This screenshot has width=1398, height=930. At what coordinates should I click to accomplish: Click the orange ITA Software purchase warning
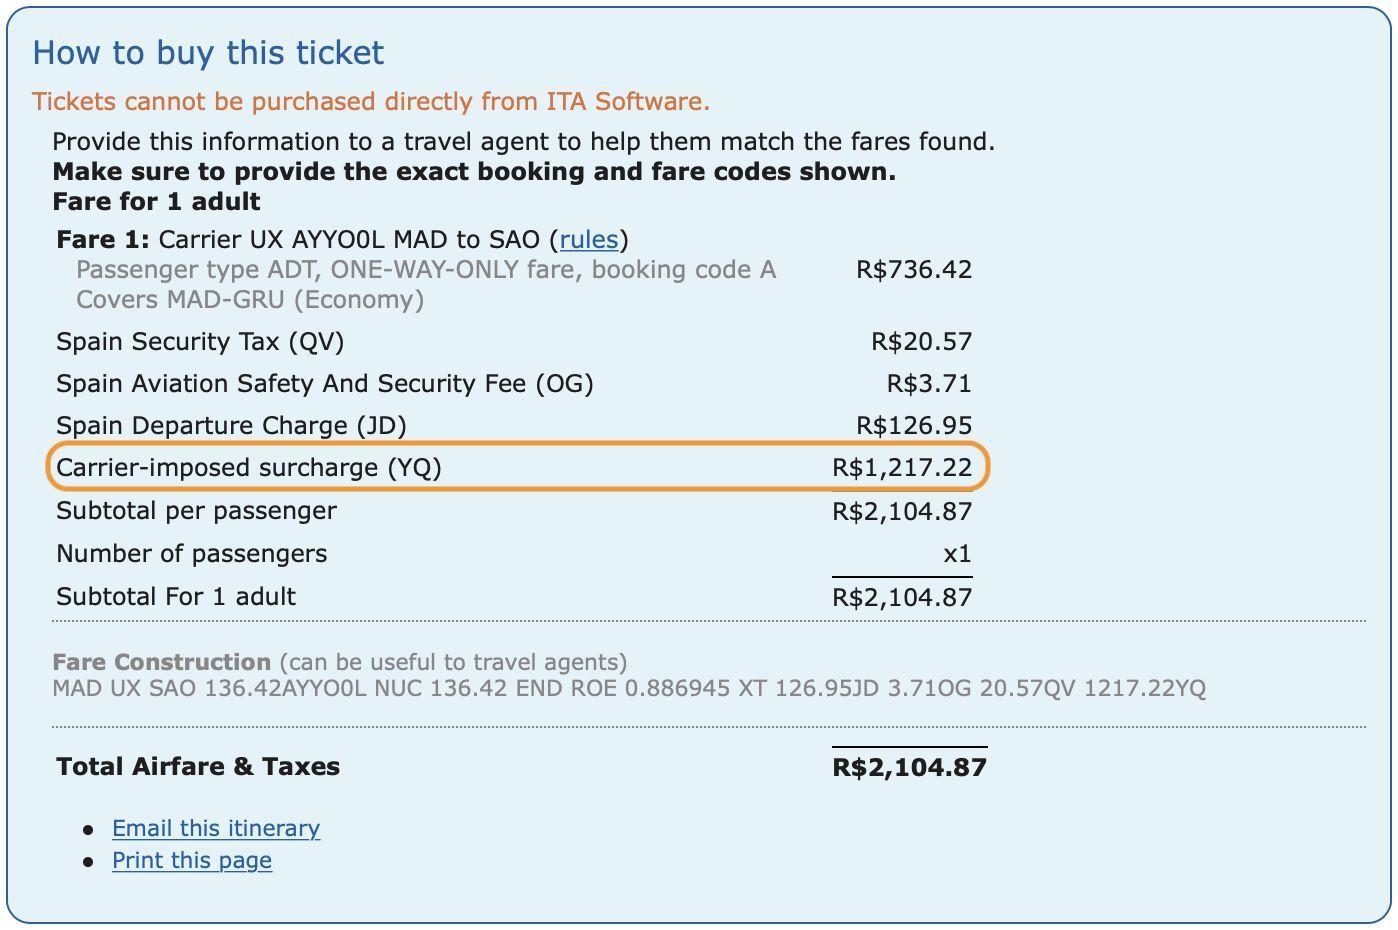point(371,102)
